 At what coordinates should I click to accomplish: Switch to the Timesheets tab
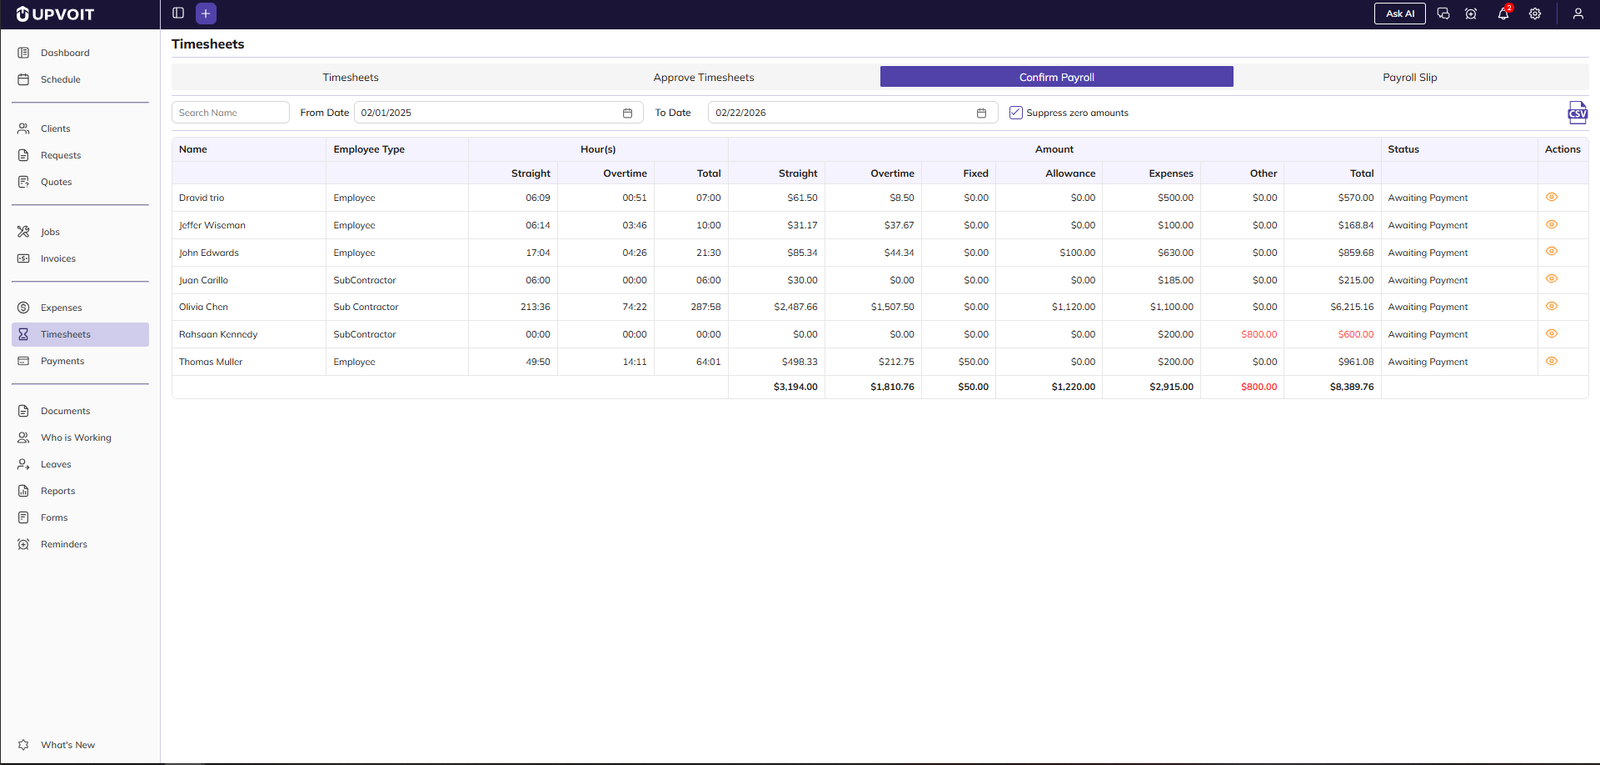point(350,77)
